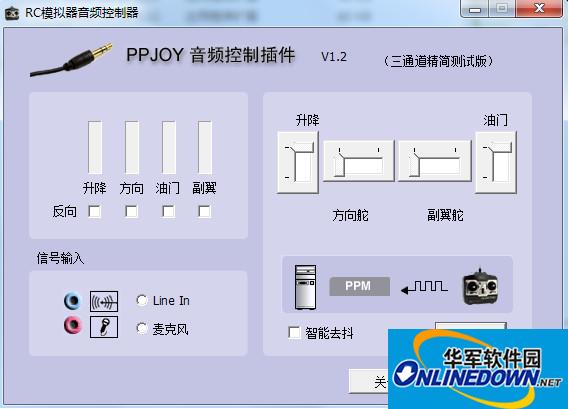Enable reverse checkbox for 方向 channel
The image size is (568, 409).
(x=131, y=211)
